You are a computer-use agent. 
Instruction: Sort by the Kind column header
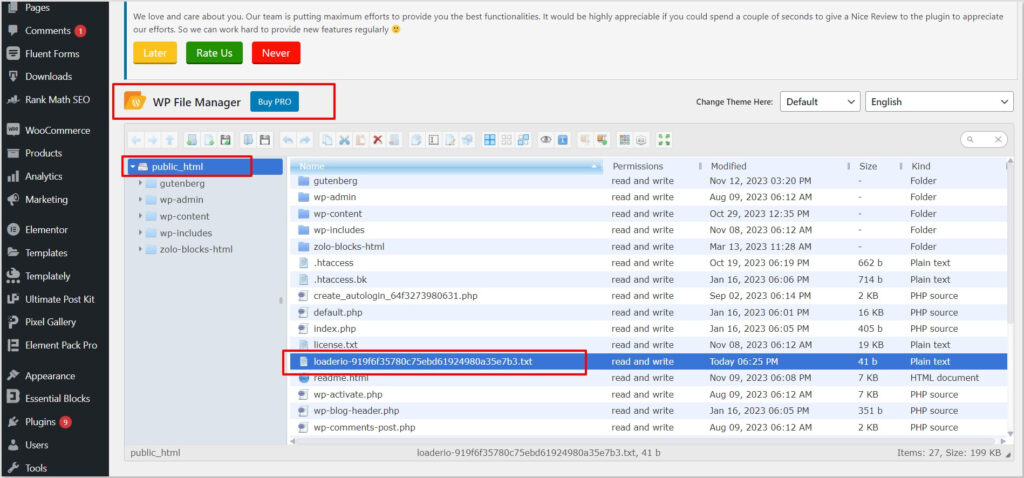pos(957,166)
